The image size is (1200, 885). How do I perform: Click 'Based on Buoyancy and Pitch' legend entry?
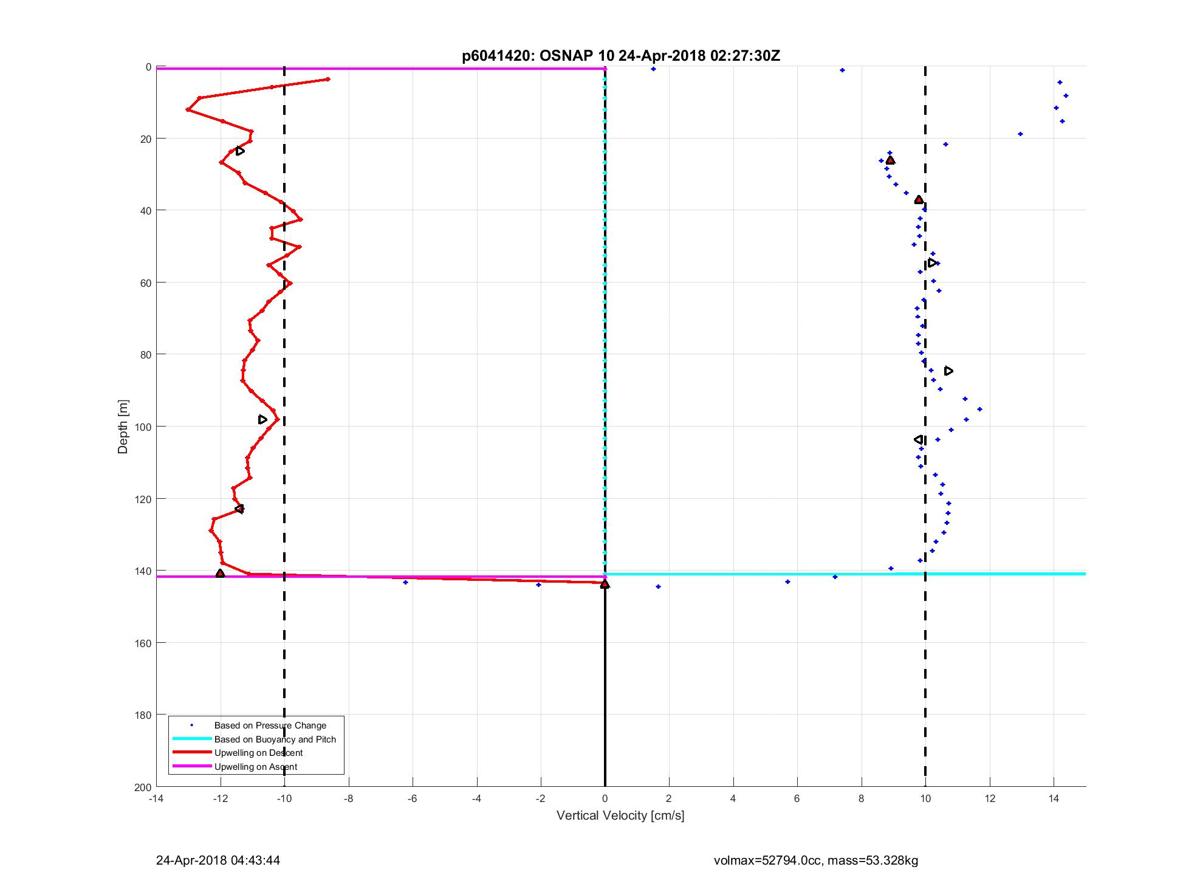[275, 739]
